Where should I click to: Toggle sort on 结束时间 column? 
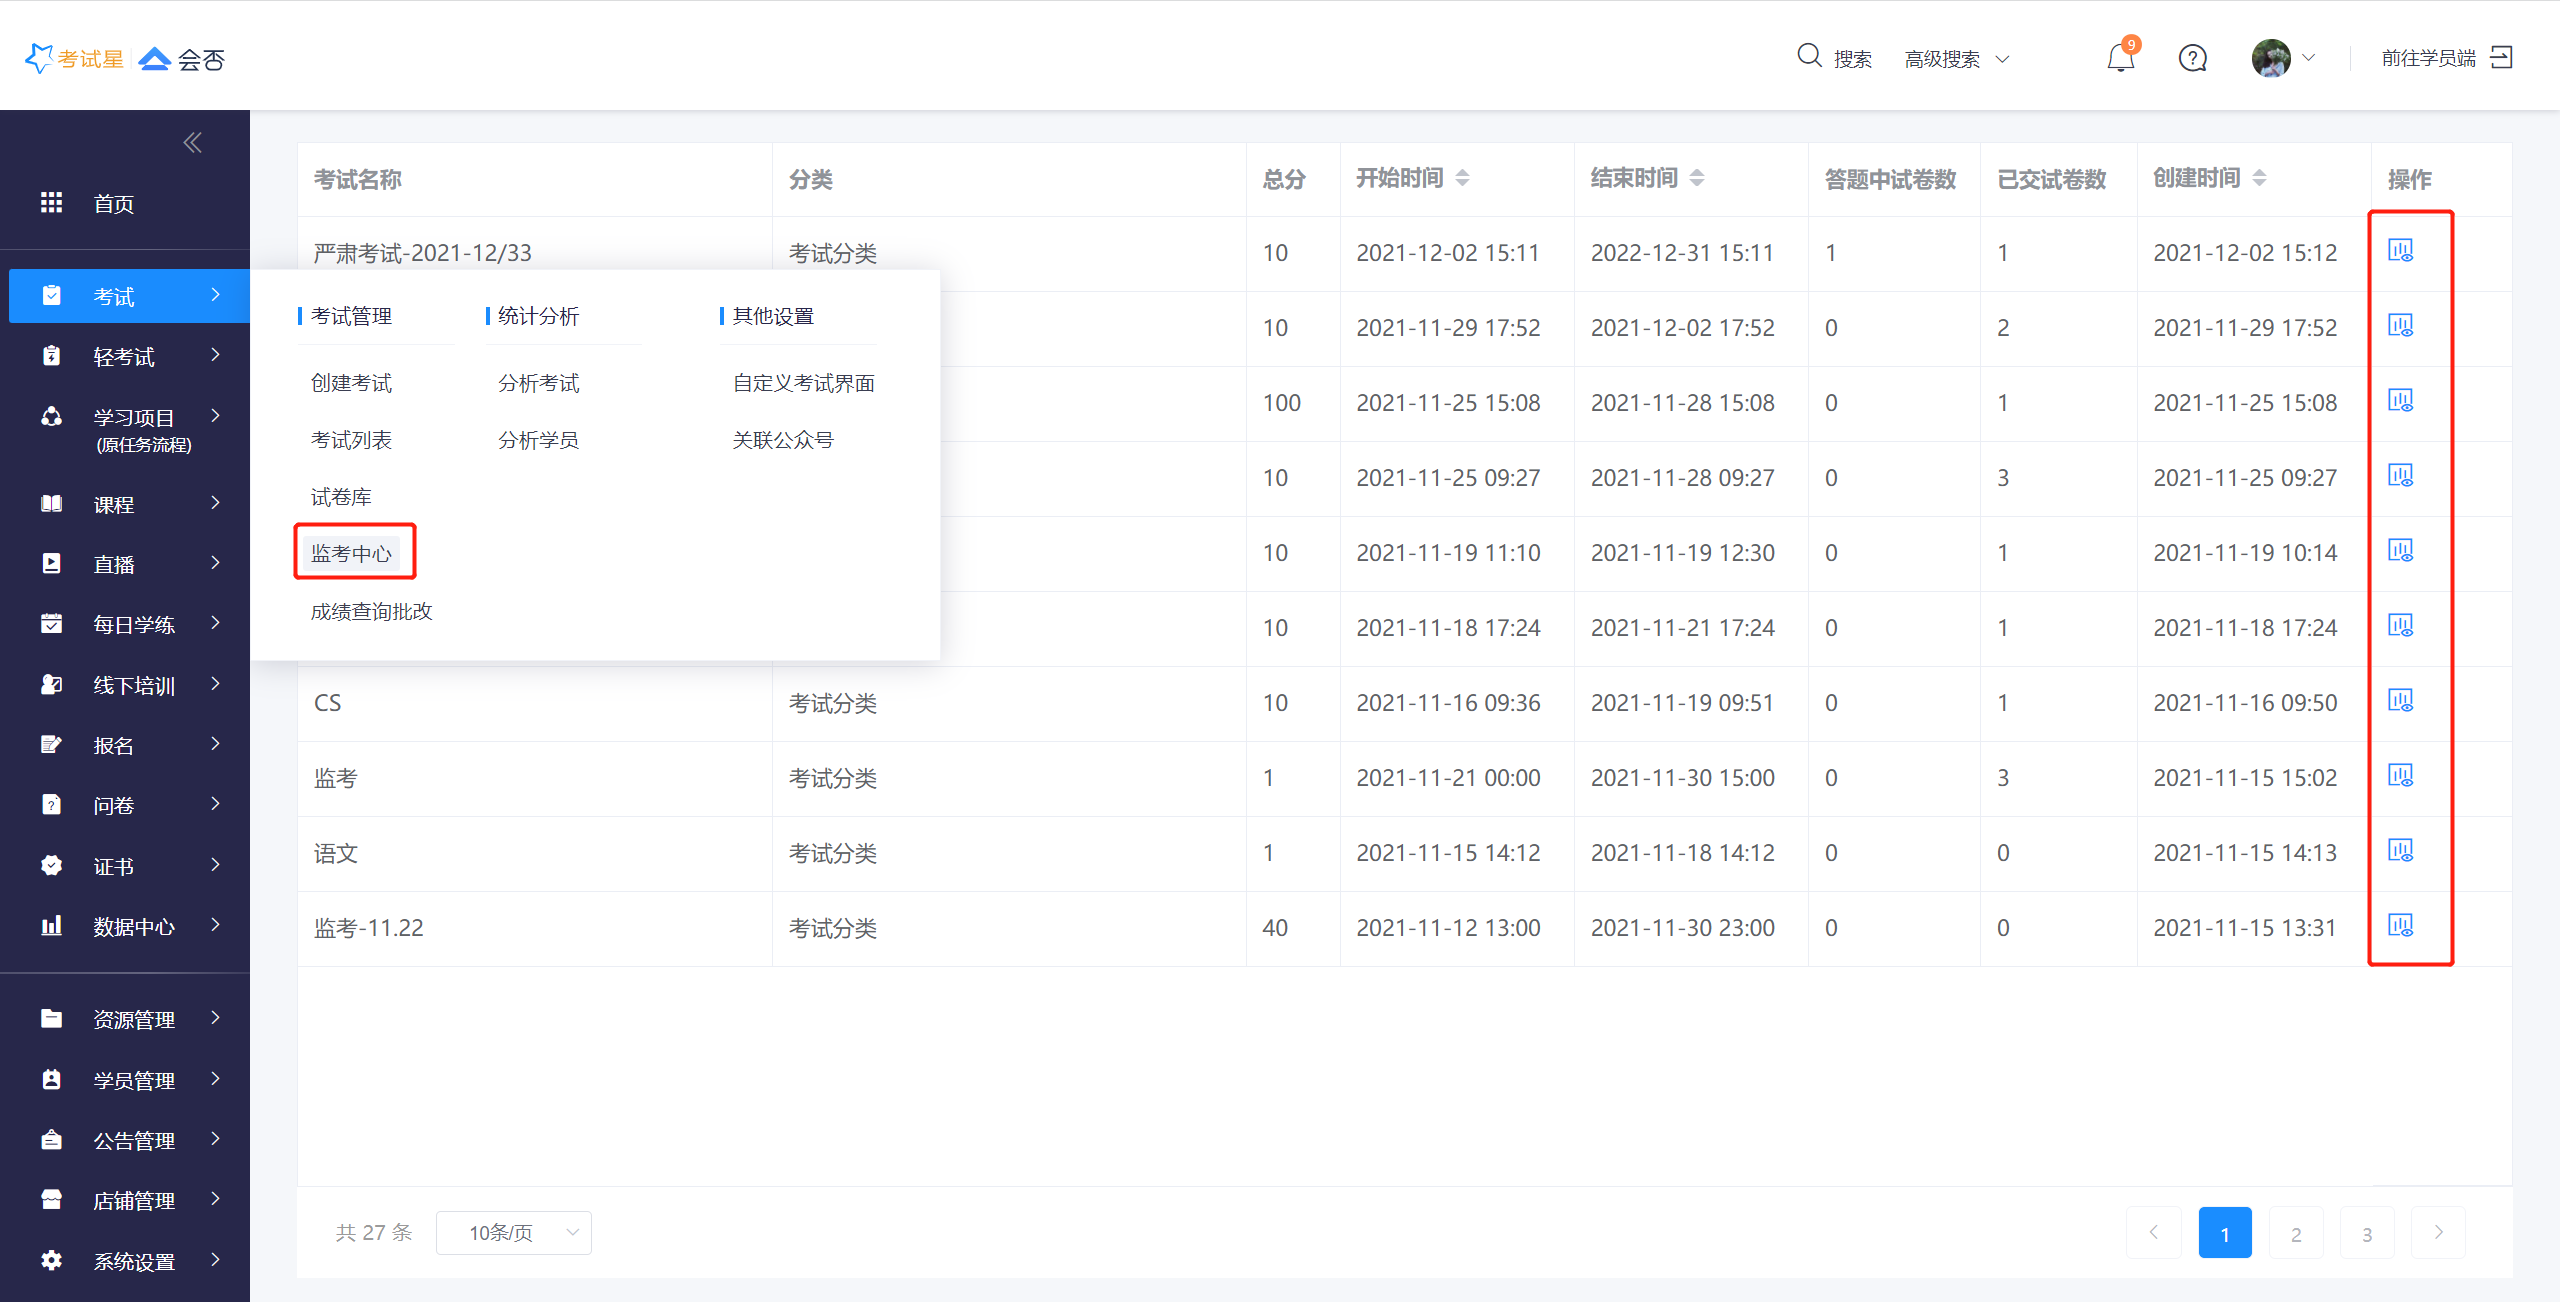tap(1696, 178)
